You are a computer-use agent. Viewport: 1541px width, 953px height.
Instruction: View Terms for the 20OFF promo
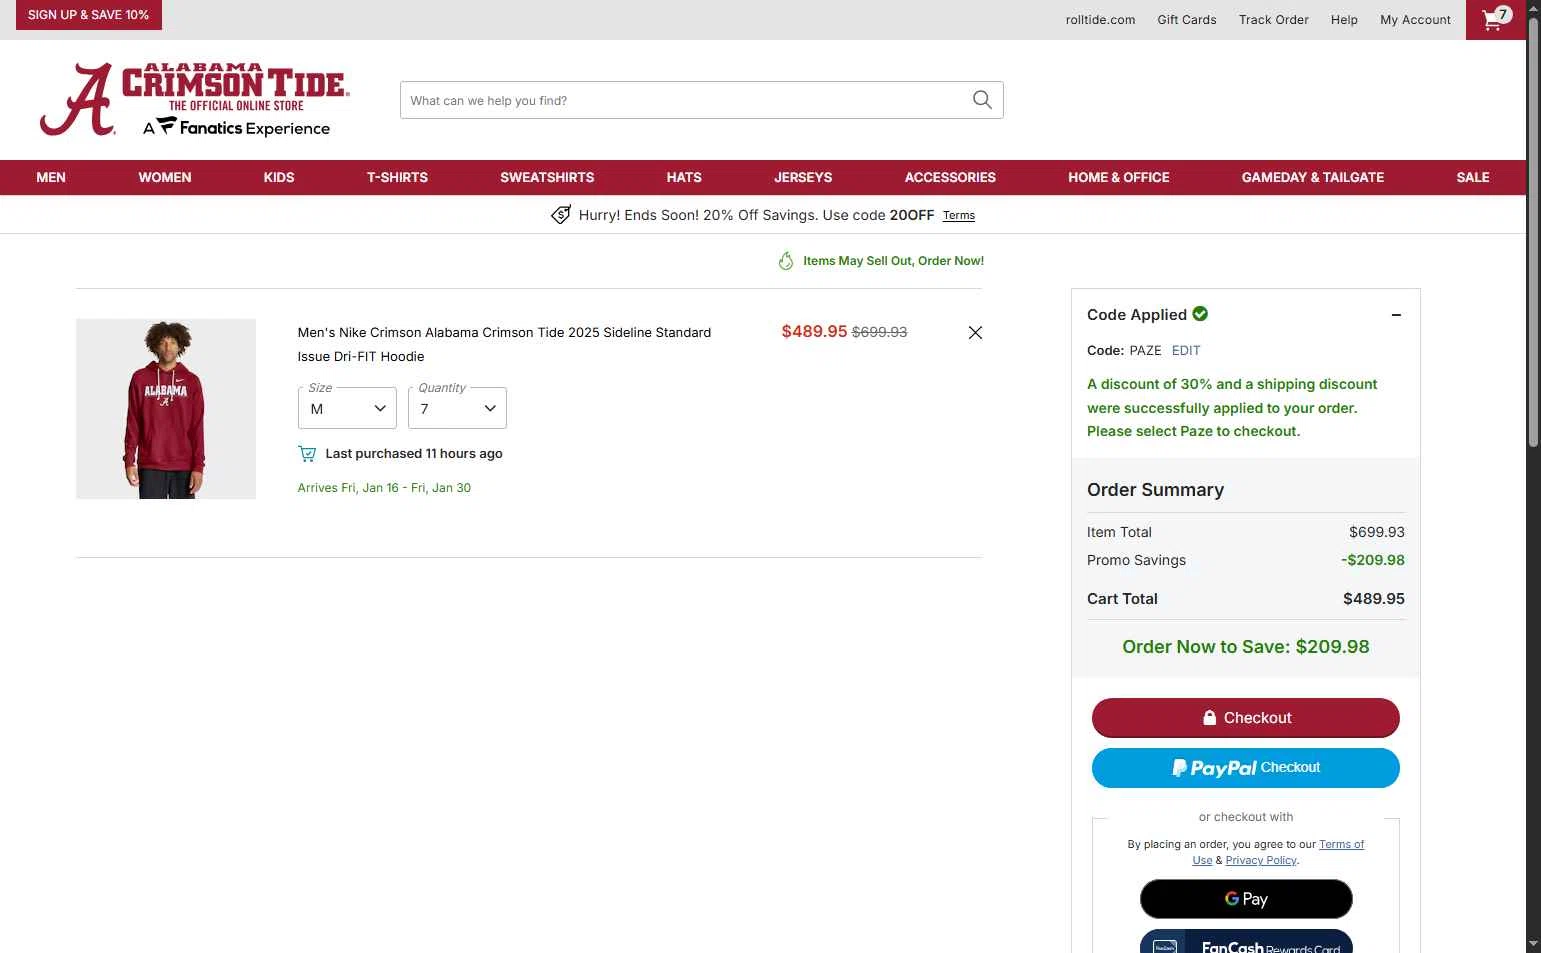958,216
